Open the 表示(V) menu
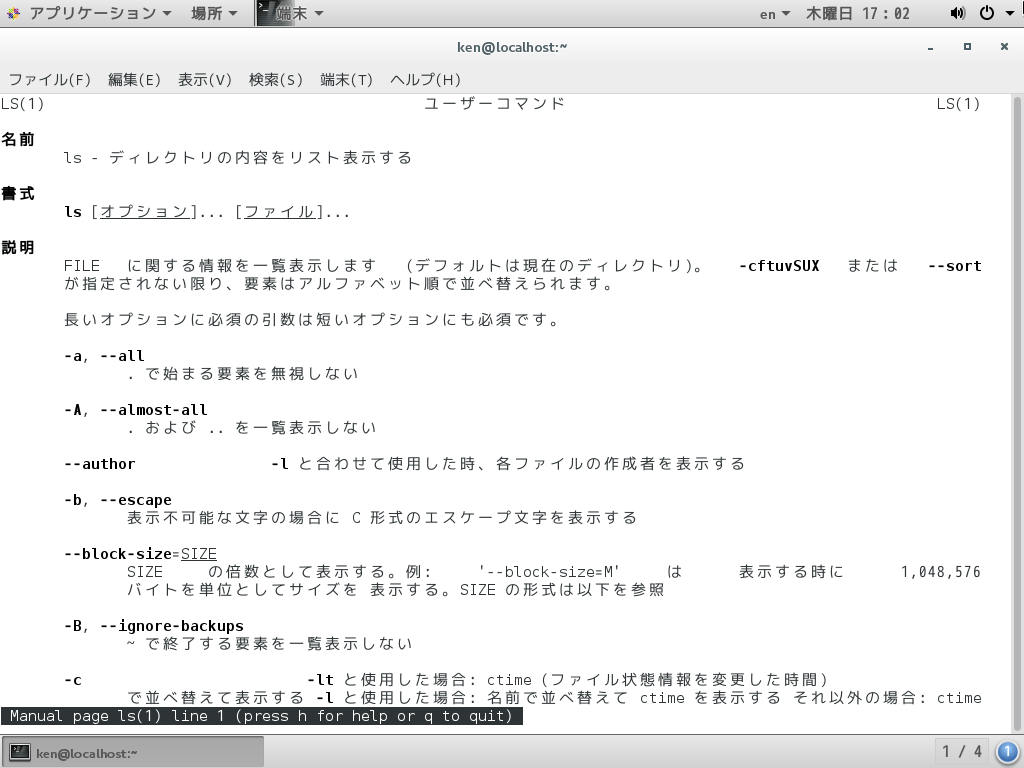Viewport: 1024px width, 768px height. coord(204,80)
